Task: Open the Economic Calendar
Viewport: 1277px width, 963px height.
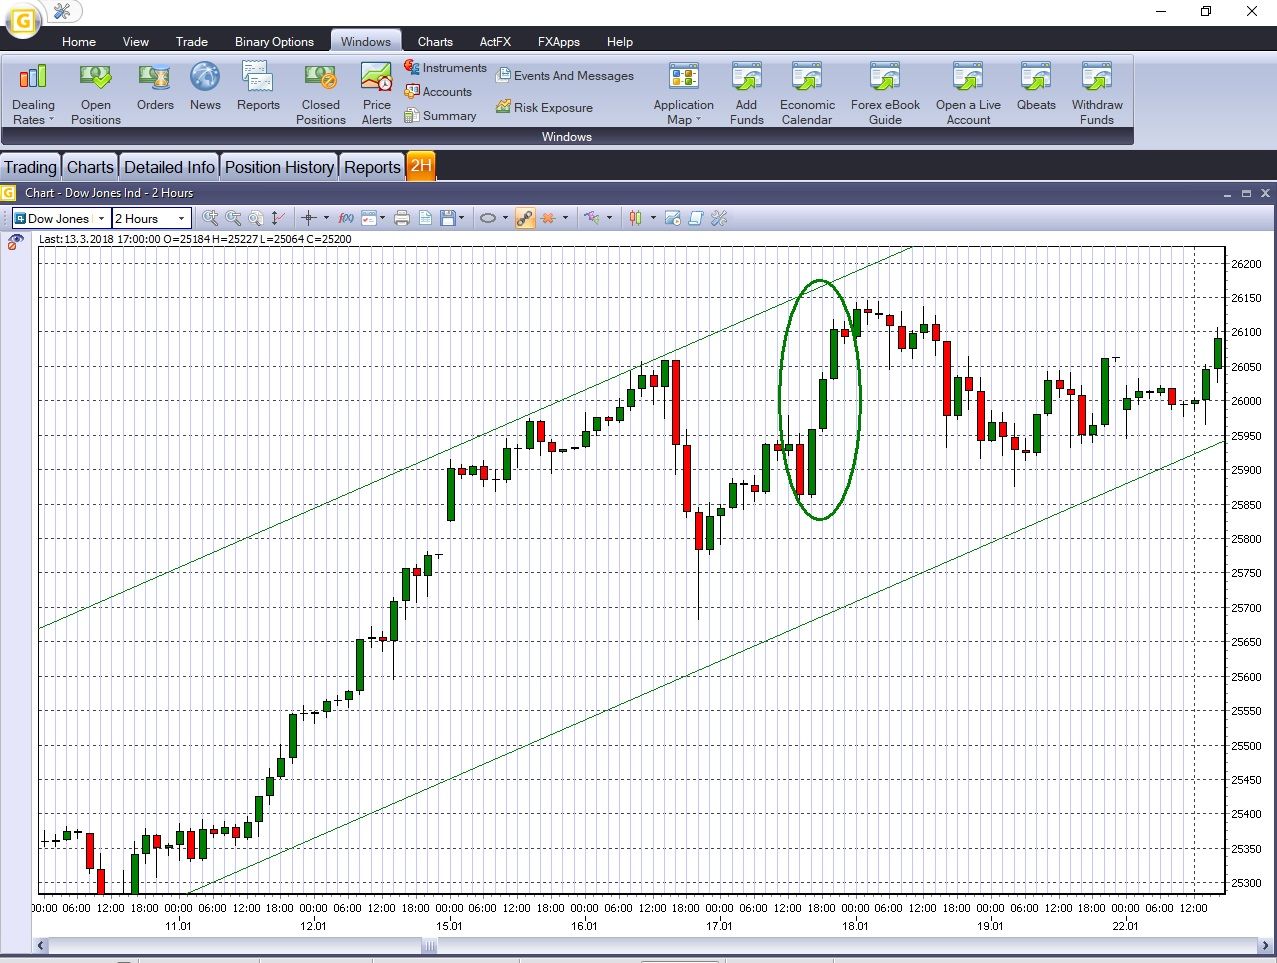Action: click(x=807, y=93)
